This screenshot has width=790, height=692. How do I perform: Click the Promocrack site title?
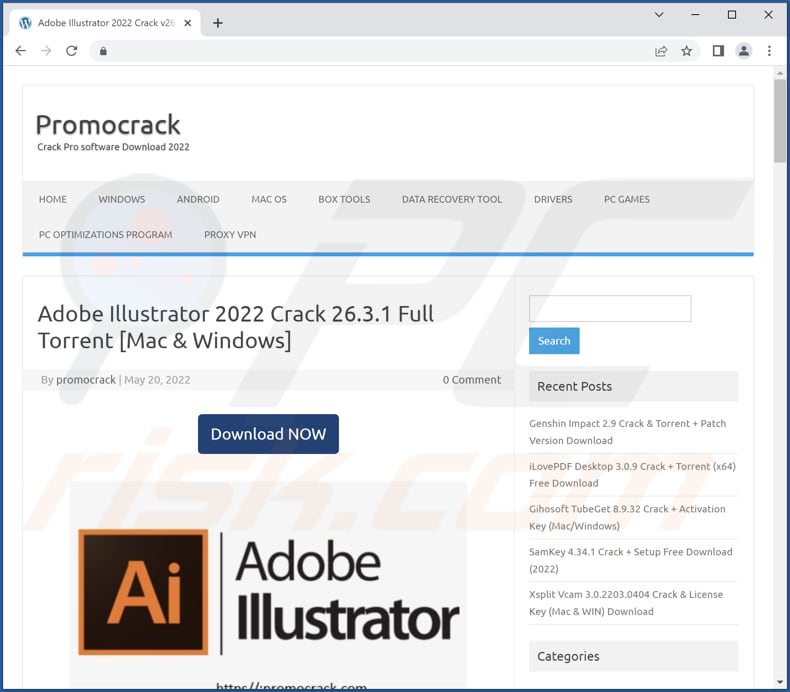pos(108,124)
